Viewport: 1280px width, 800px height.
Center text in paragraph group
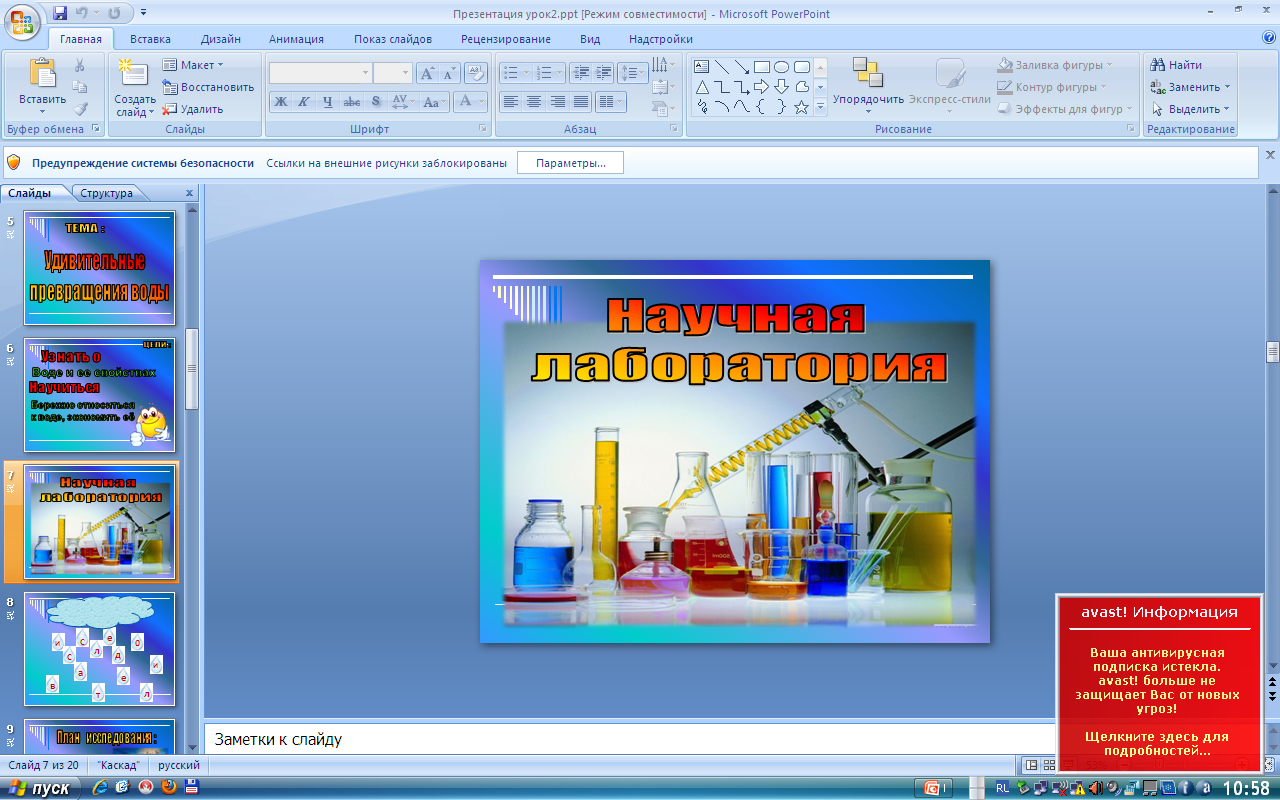point(534,101)
